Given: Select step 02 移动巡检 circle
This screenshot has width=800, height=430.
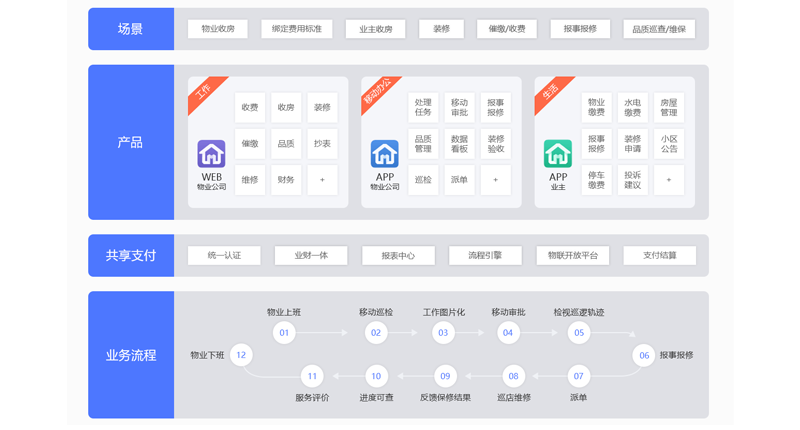Looking at the screenshot, I should tap(376, 333).
